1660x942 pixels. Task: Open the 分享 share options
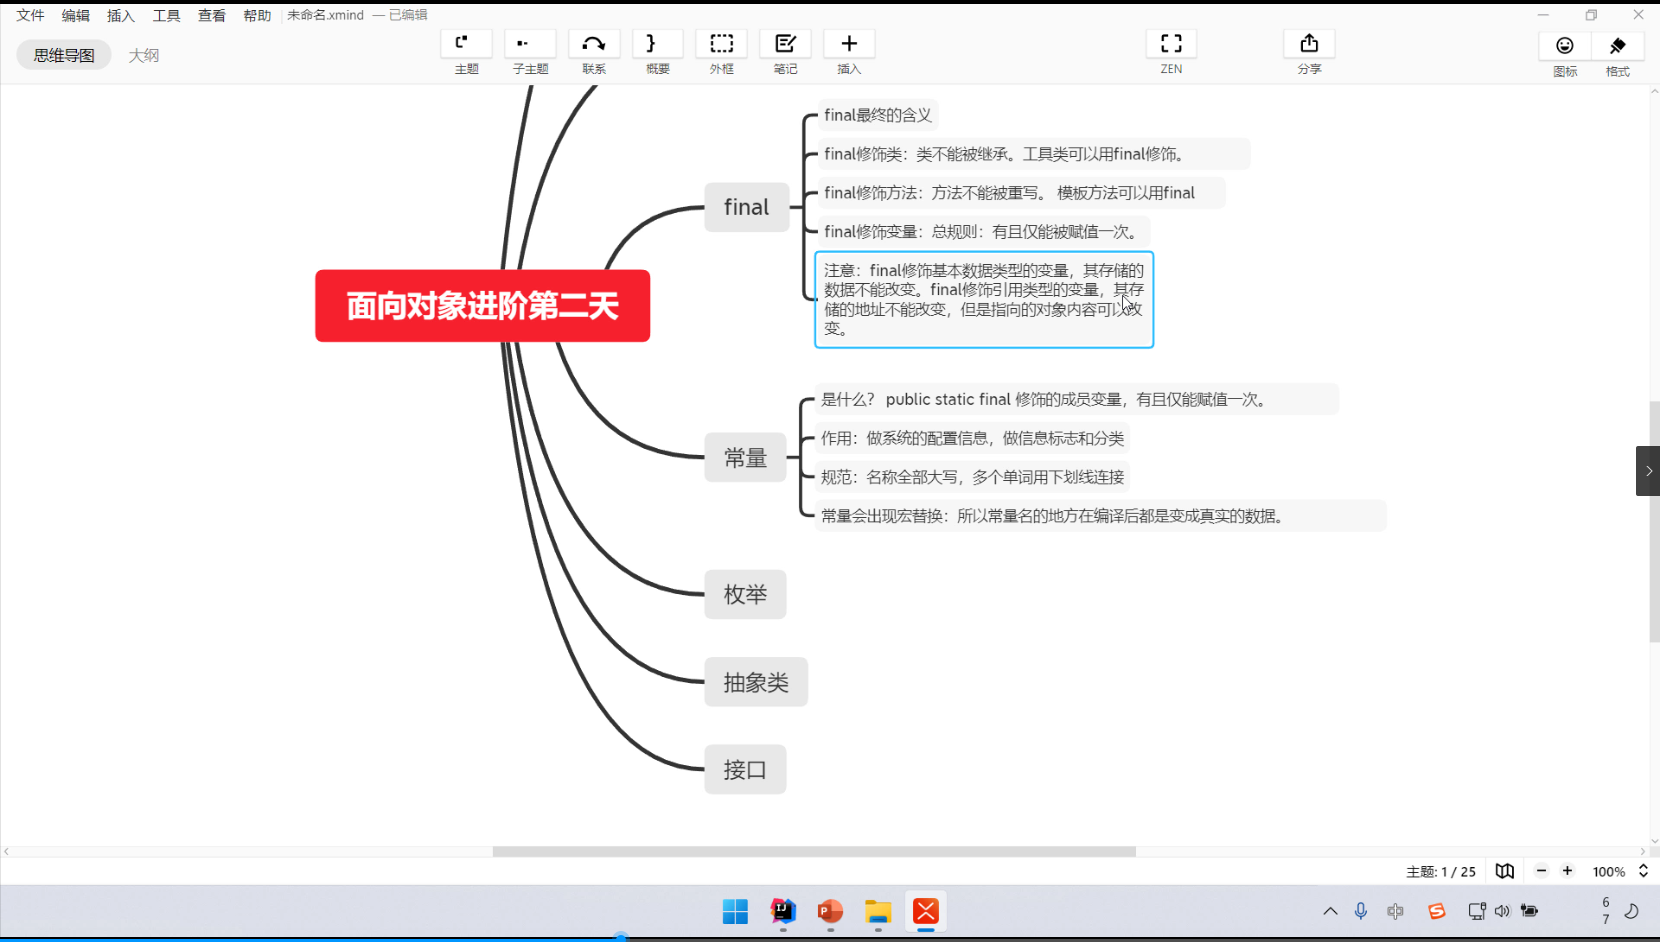click(x=1309, y=52)
